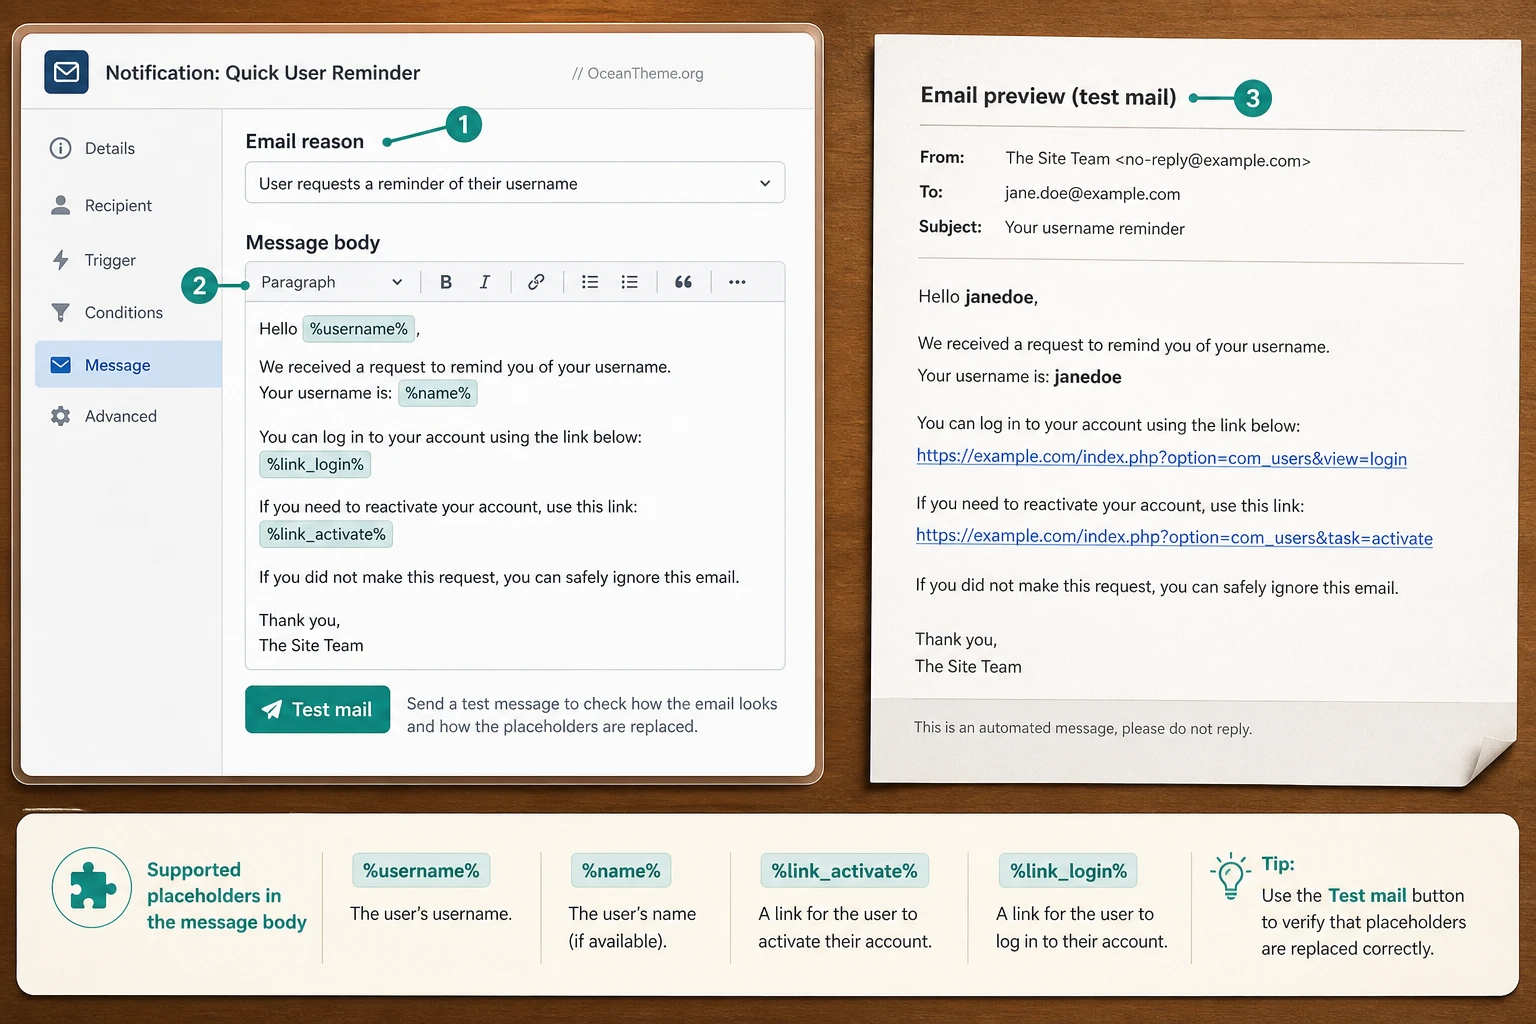Click the Recipient person icon
1536x1024 pixels.
(61, 205)
